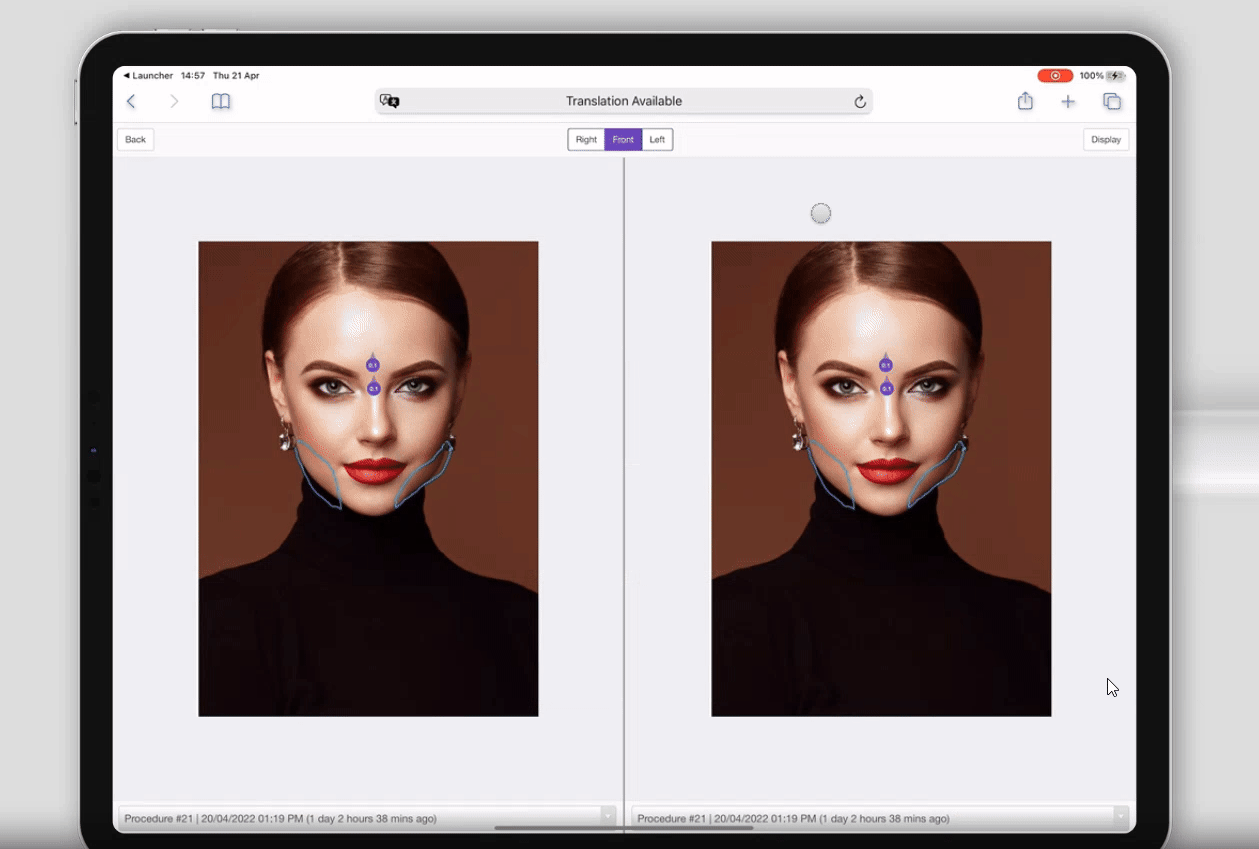The width and height of the screenshot is (1259, 849).
Task: Tap Safari's back arrow
Action: click(x=131, y=101)
